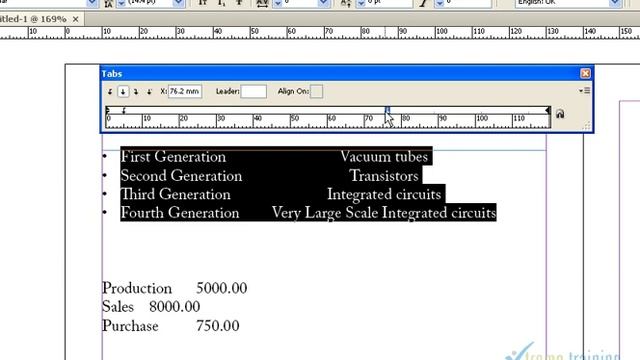
Task: Open the font name dropdown arrow
Action: 92,3
